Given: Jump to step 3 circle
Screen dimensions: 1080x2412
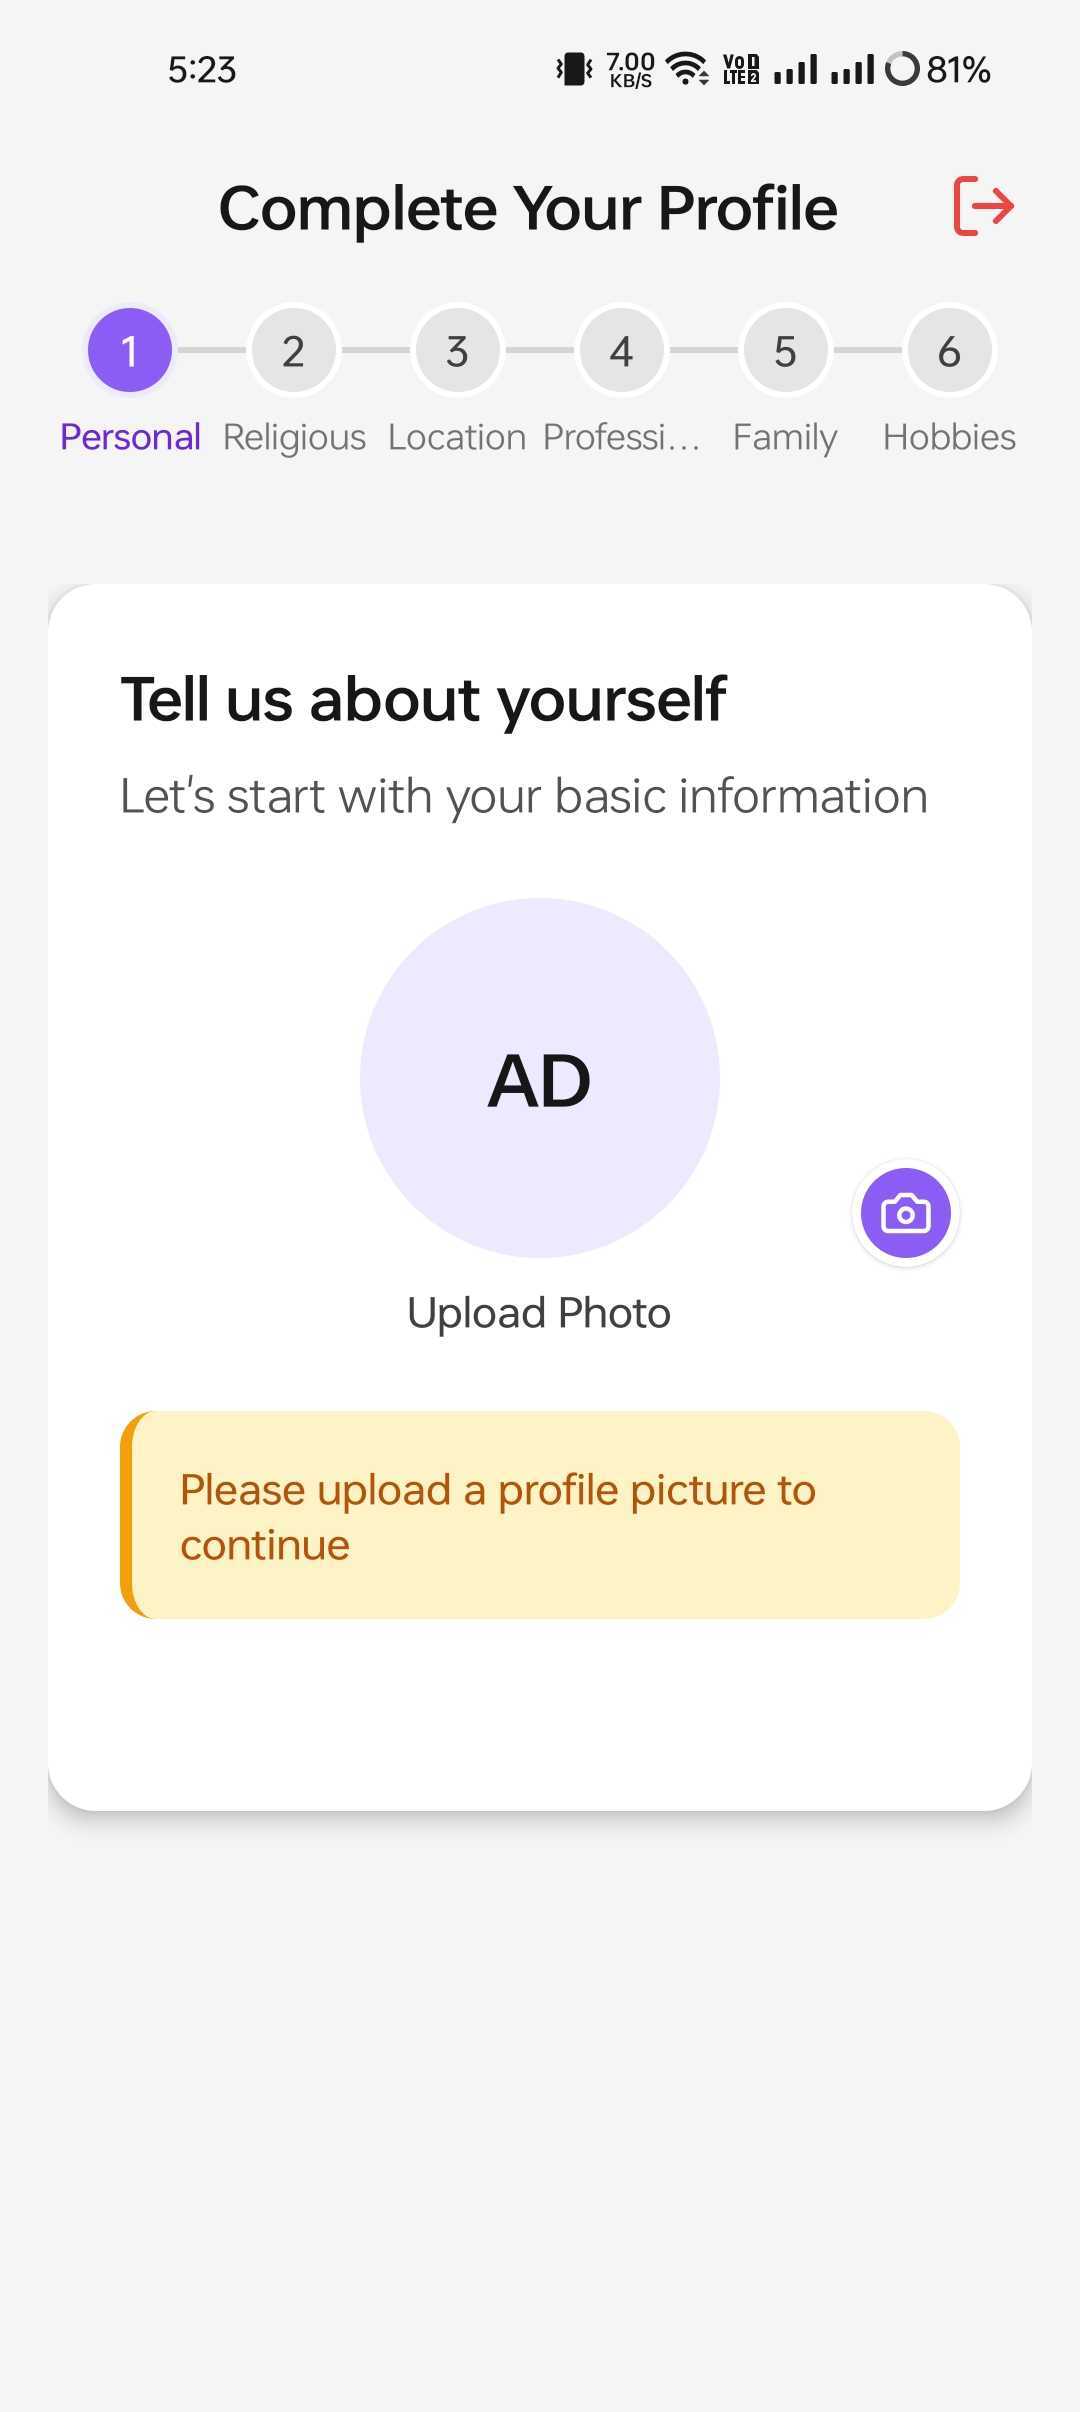Looking at the screenshot, I should tap(457, 351).
